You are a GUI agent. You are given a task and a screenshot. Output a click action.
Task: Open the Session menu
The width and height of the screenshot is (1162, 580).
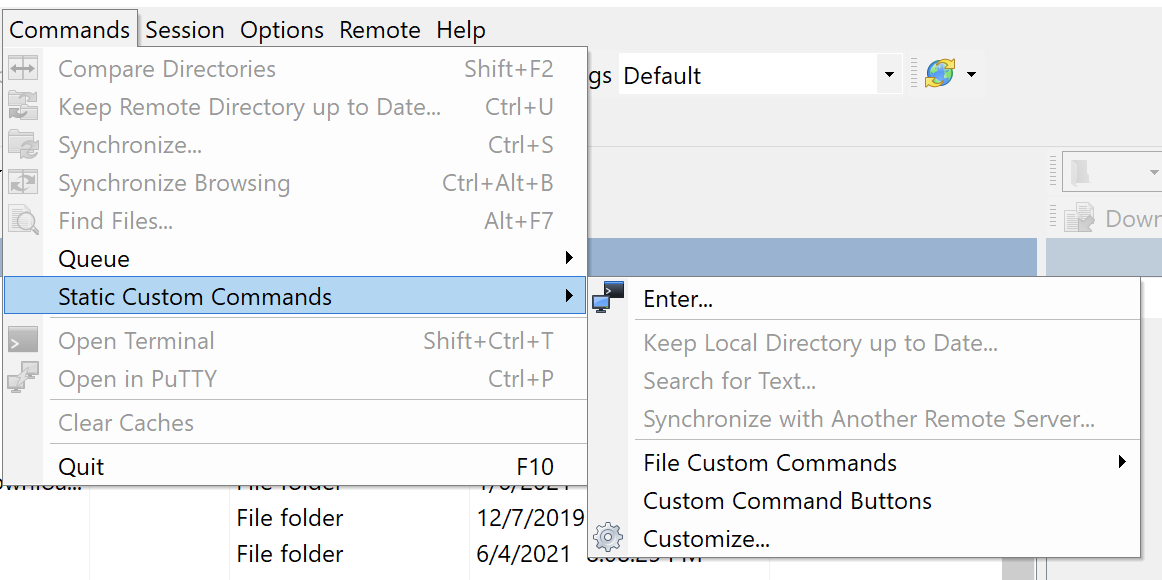coord(185,30)
